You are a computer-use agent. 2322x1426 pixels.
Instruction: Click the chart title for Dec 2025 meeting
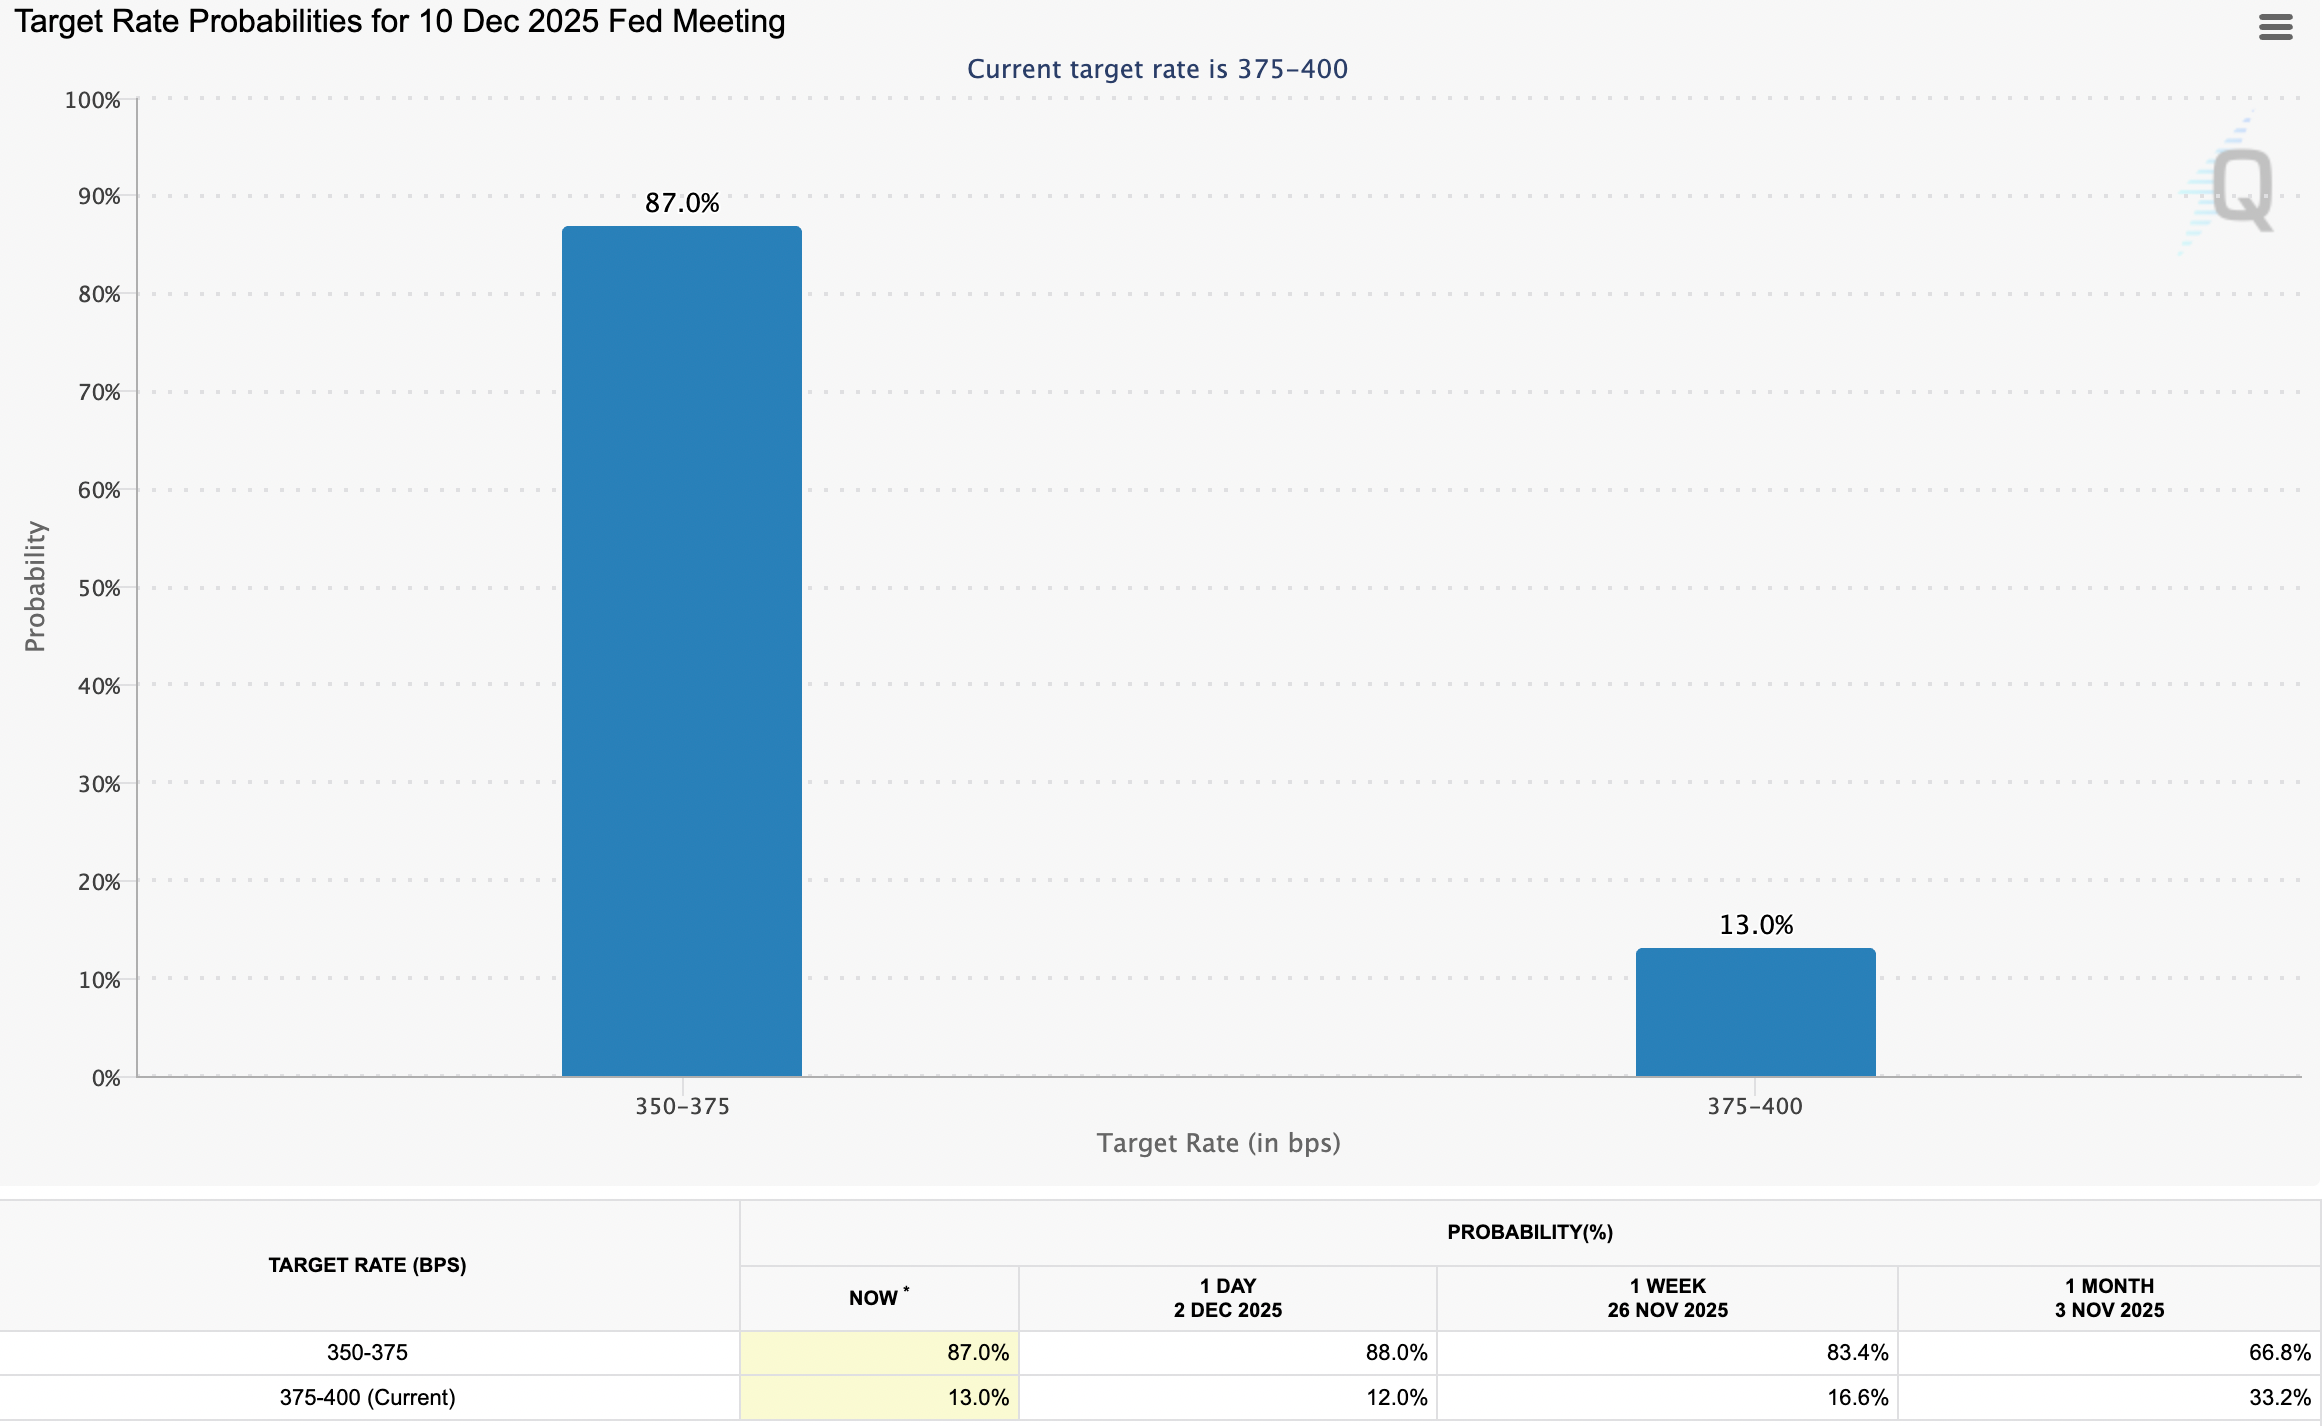(x=400, y=21)
